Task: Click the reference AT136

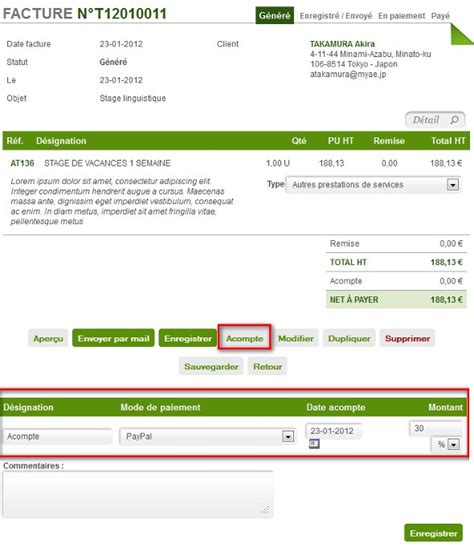Action: [x=22, y=163]
